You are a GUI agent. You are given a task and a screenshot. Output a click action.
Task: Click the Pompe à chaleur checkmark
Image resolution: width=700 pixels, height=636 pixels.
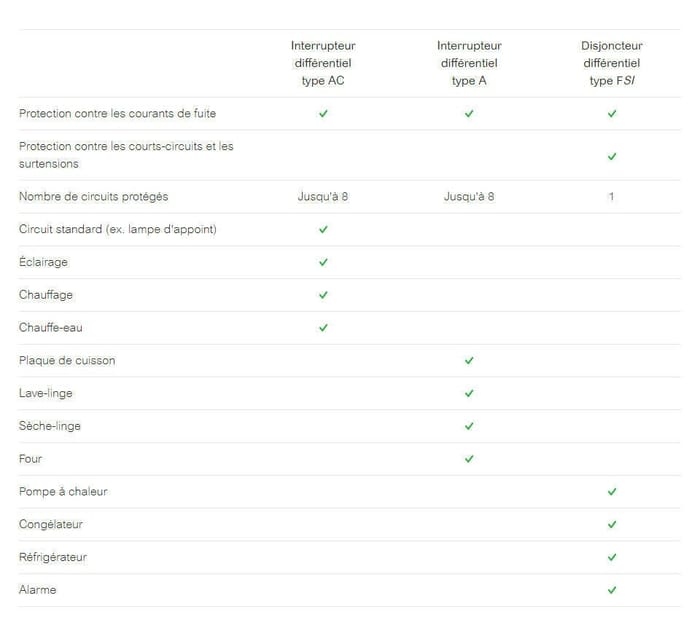pos(612,492)
